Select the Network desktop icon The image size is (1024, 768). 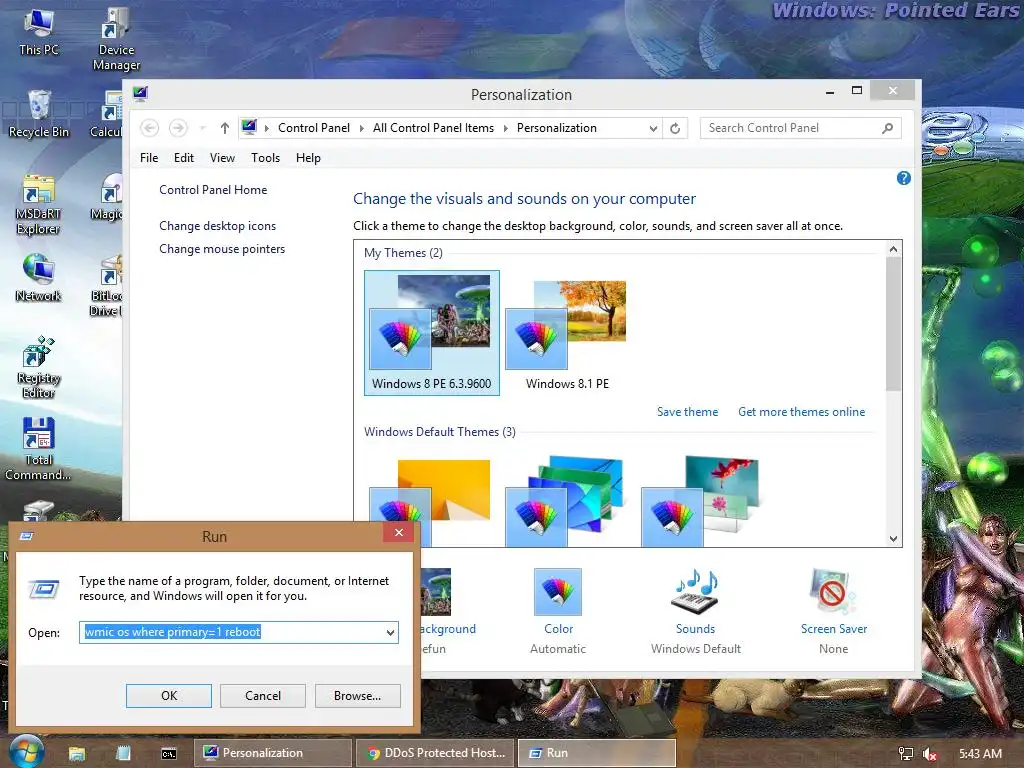39,278
